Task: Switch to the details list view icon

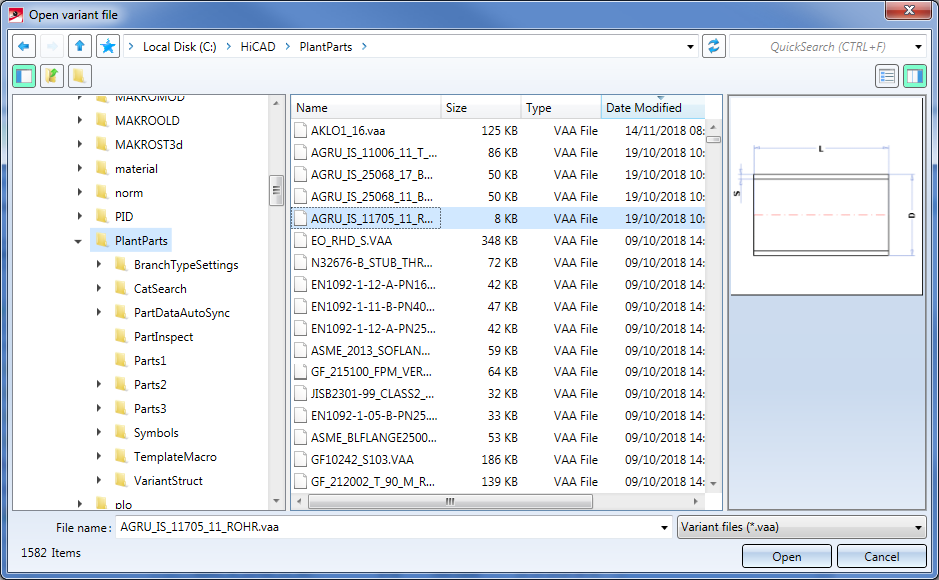Action: point(886,76)
